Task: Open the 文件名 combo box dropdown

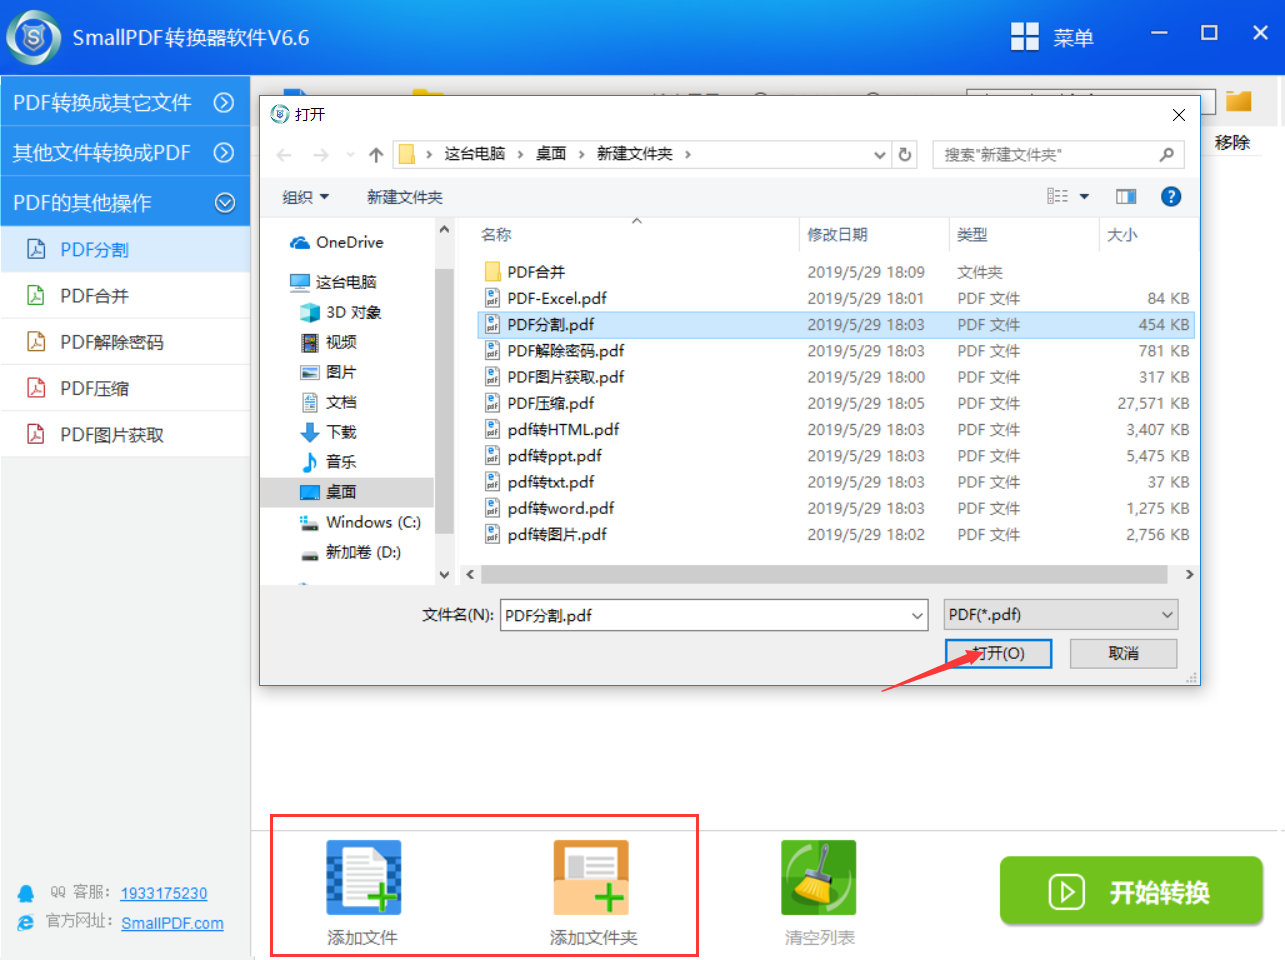Action: (918, 615)
